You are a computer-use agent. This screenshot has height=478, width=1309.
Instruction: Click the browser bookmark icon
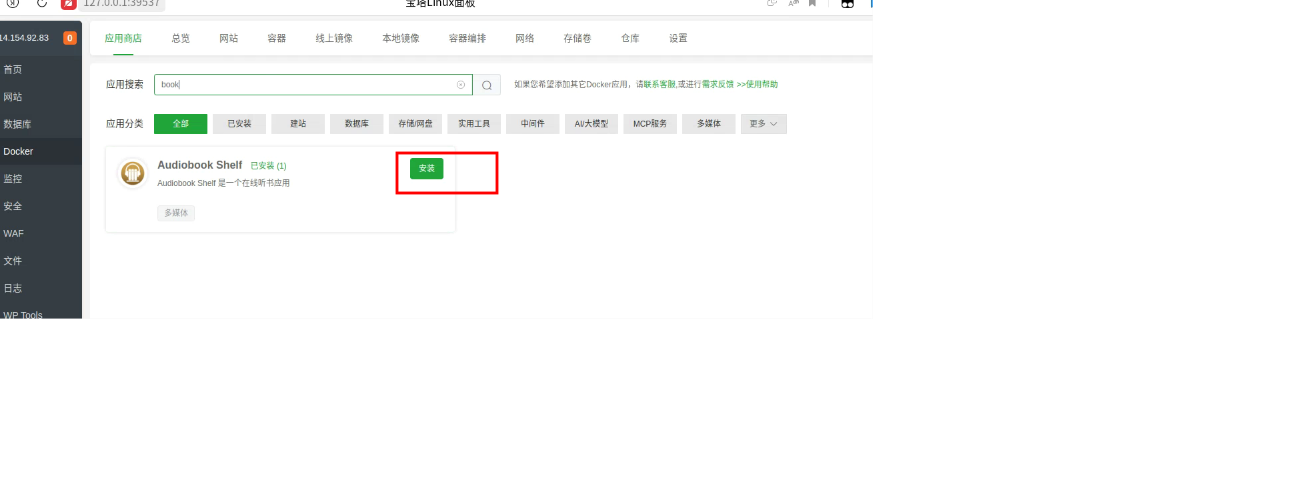(x=812, y=3)
